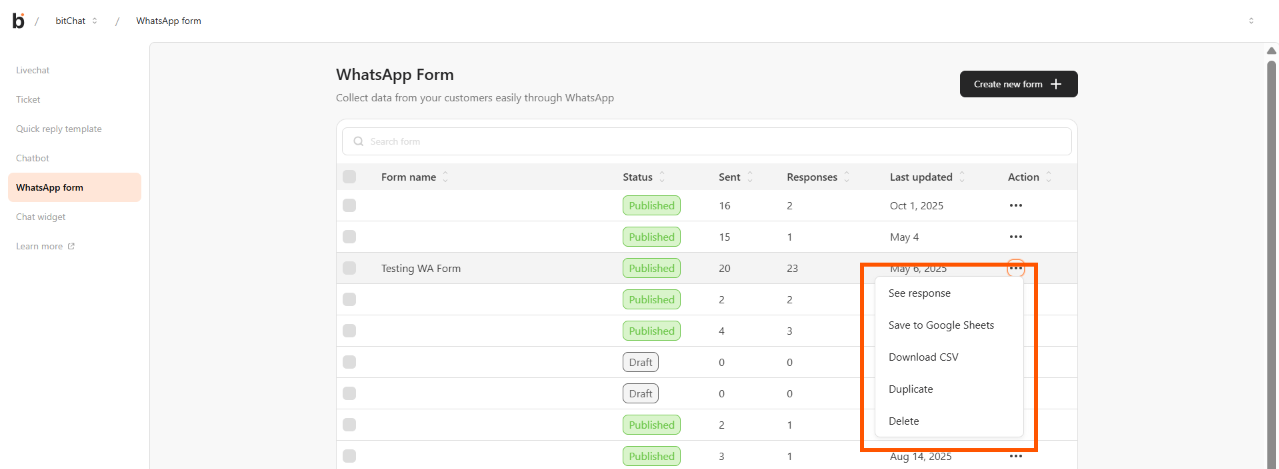
Task: Click the Collect data from your customers subtitle
Action: [x=475, y=98]
